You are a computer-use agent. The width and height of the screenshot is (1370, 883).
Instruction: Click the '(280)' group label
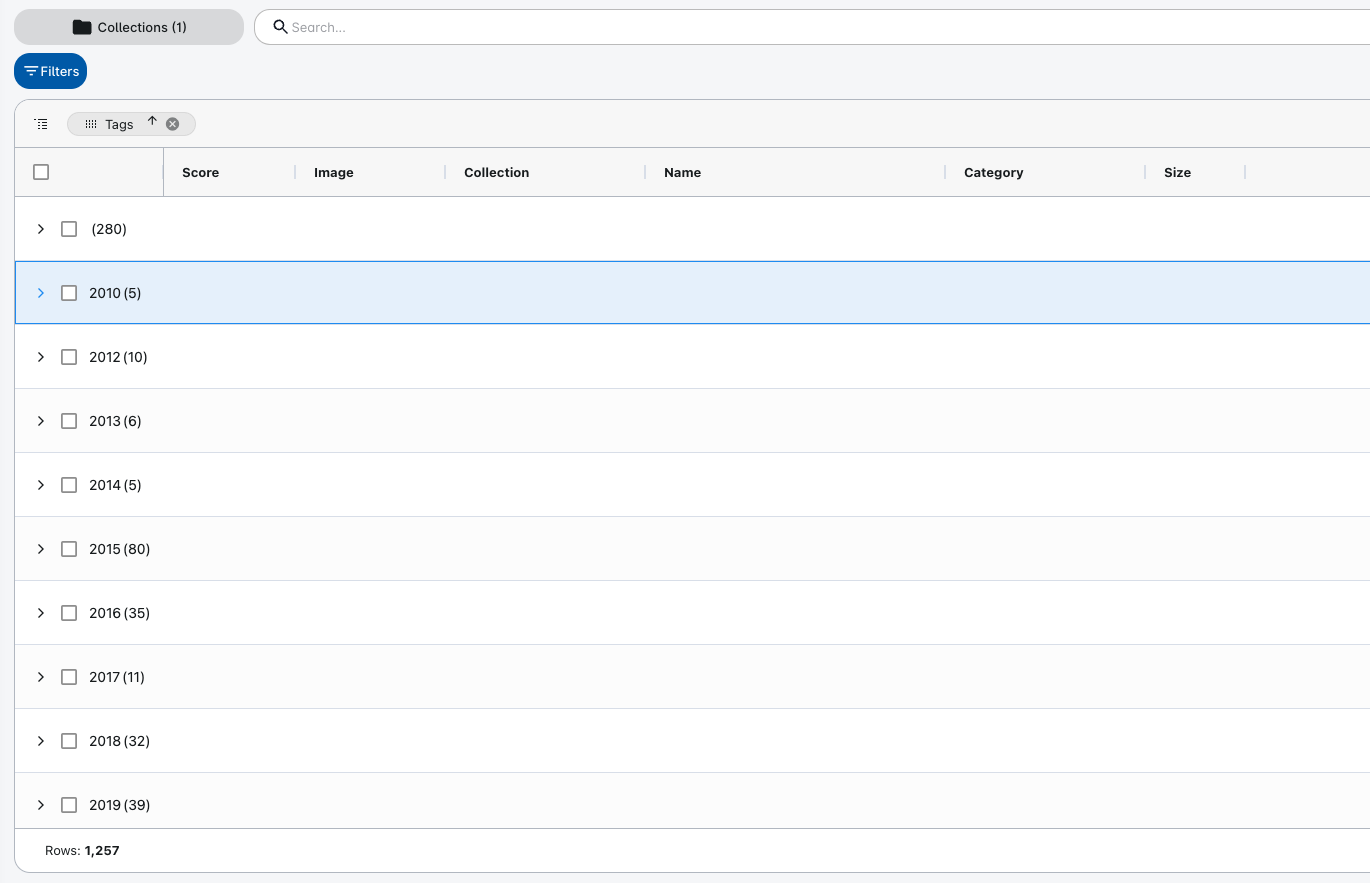[109, 229]
